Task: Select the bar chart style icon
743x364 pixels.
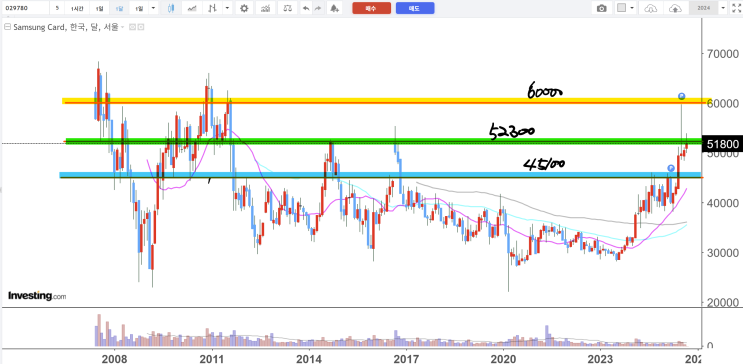Action: click(x=213, y=8)
